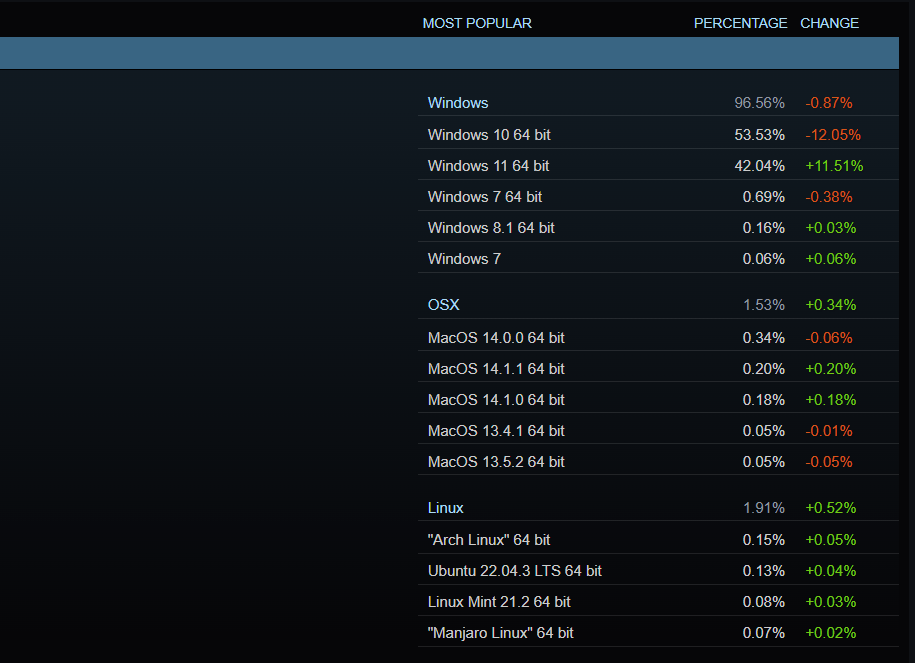Collapse the OSX category row
The height and width of the screenshot is (663, 915).
[x=444, y=305]
